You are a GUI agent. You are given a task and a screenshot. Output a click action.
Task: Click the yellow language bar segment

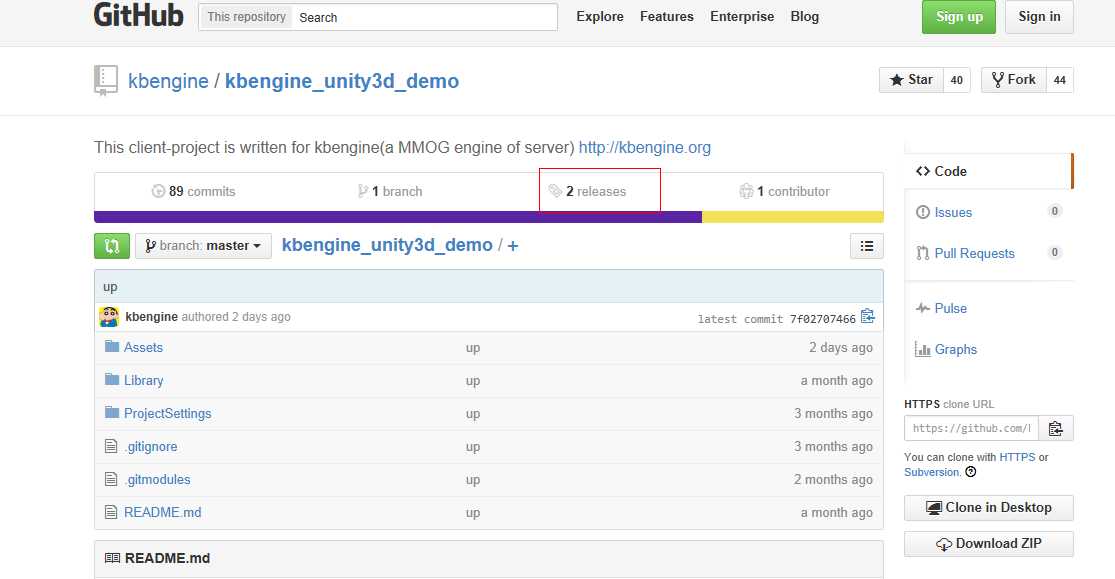point(793,217)
